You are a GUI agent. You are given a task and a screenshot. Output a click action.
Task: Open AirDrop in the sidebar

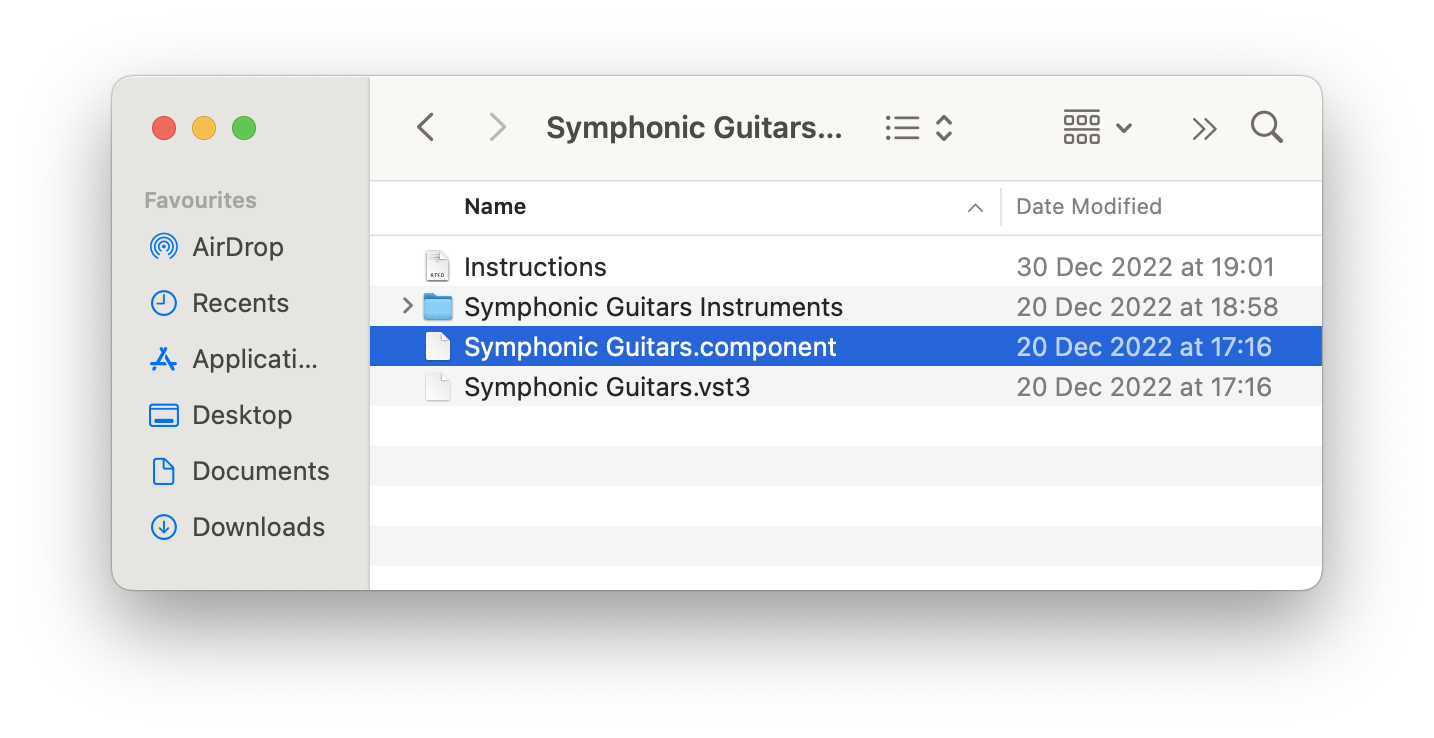point(237,247)
